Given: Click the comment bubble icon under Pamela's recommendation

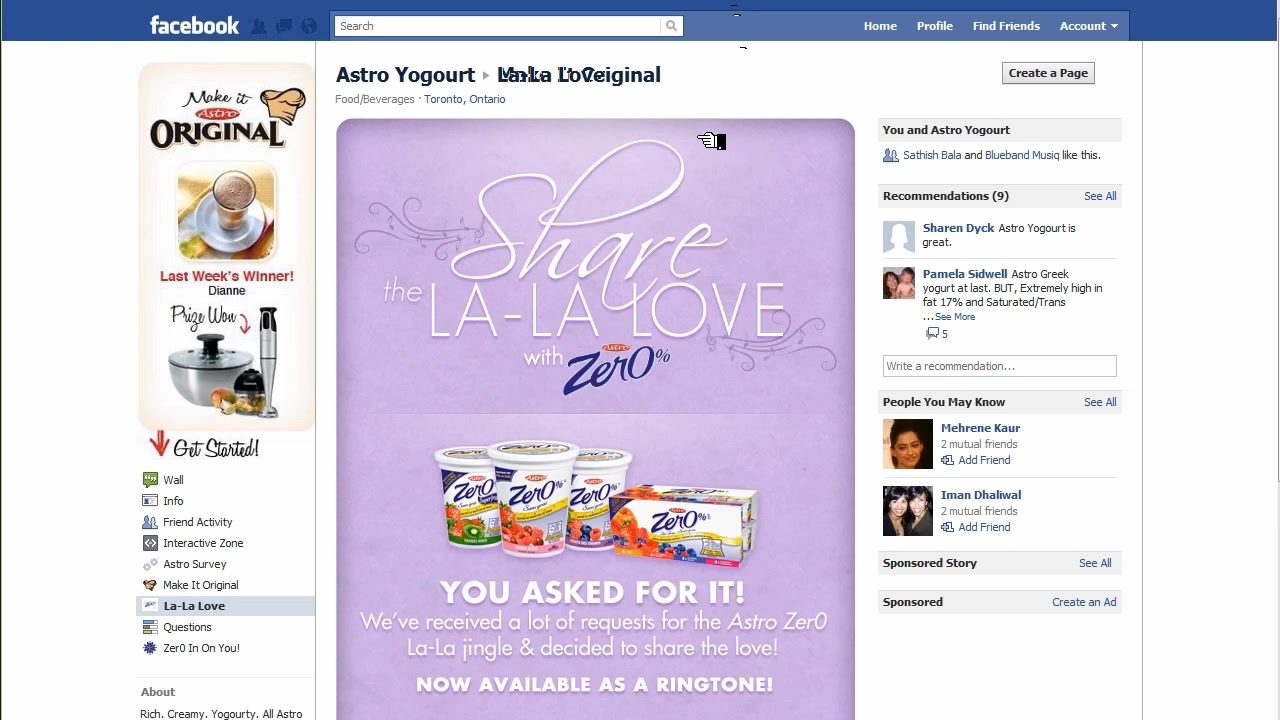Looking at the screenshot, I should [x=932, y=334].
